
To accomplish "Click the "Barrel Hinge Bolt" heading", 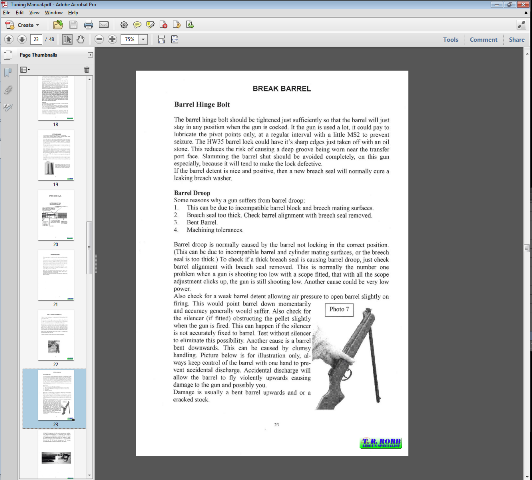I will click(x=202, y=104).
